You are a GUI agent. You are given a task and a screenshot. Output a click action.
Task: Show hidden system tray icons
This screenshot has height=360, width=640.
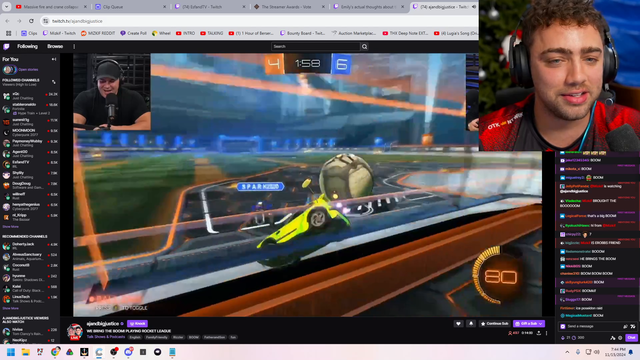pos(567,352)
